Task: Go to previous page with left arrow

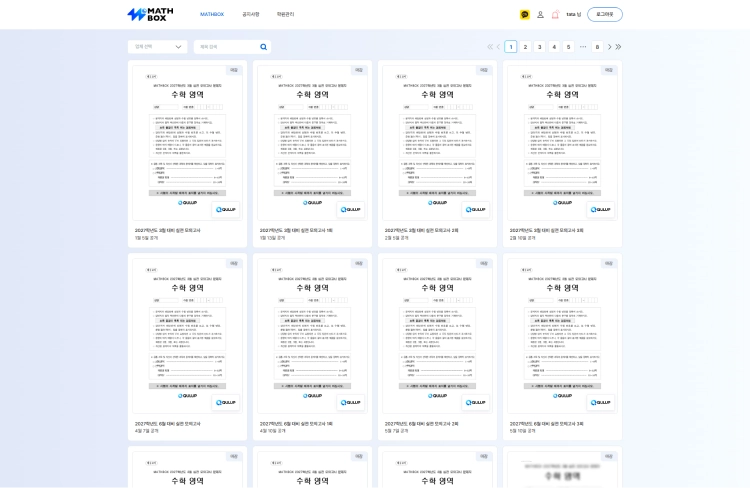Action: [x=498, y=47]
